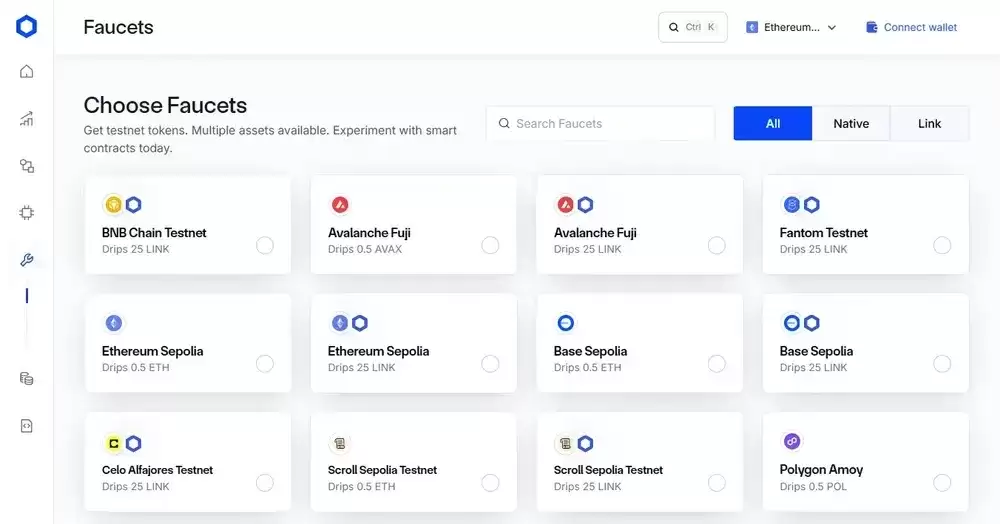The width and height of the screenshot is (1000, 524).
Task: Select Ethereum Sepolia 0.5 ETH radio button
Action: pyautogui.click(x=265, y=364)
